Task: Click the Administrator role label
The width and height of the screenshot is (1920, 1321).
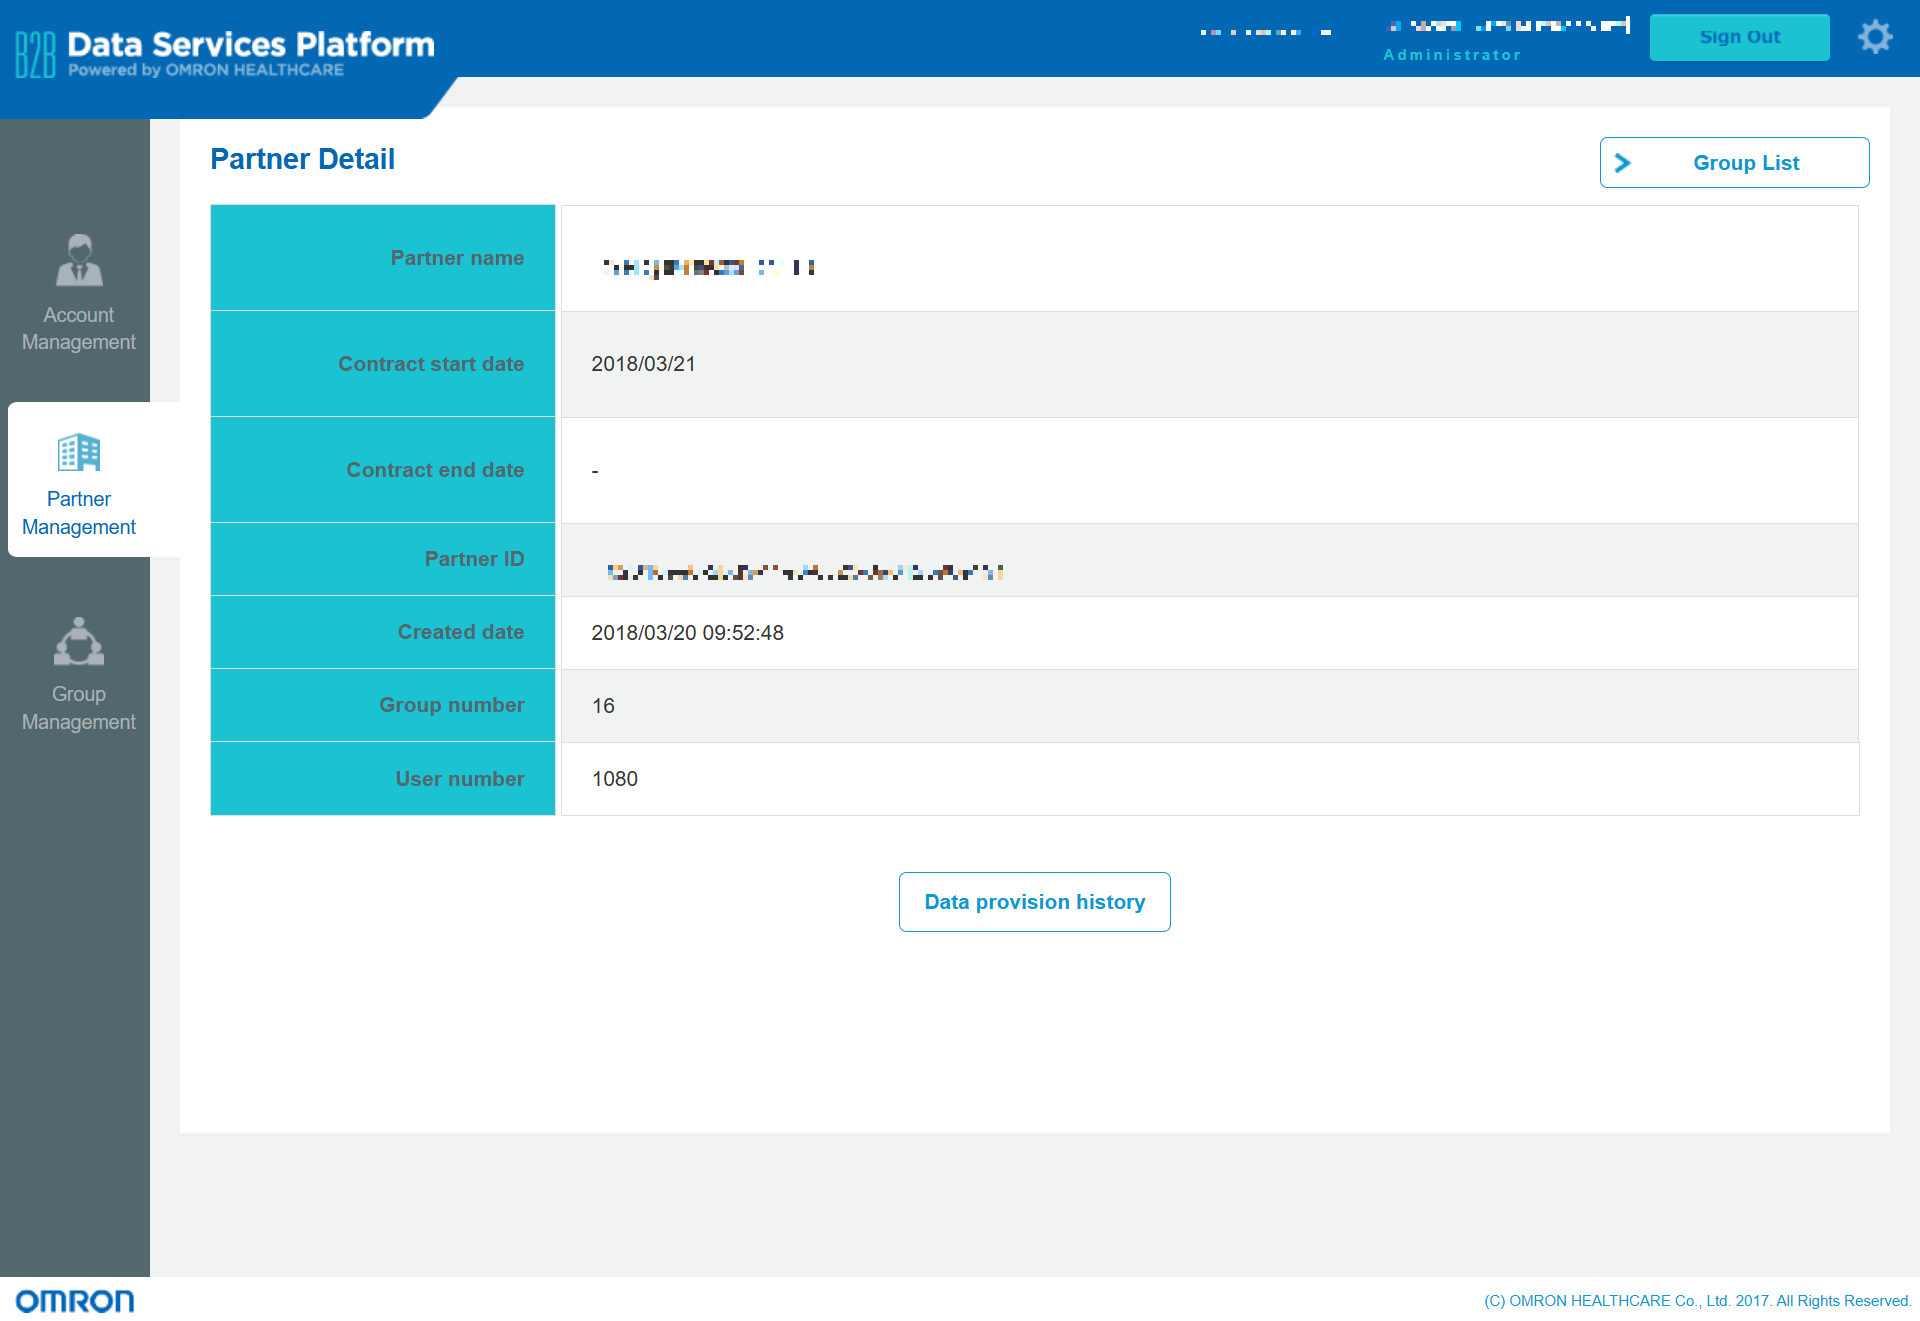Action: (x=1452, y=55)
